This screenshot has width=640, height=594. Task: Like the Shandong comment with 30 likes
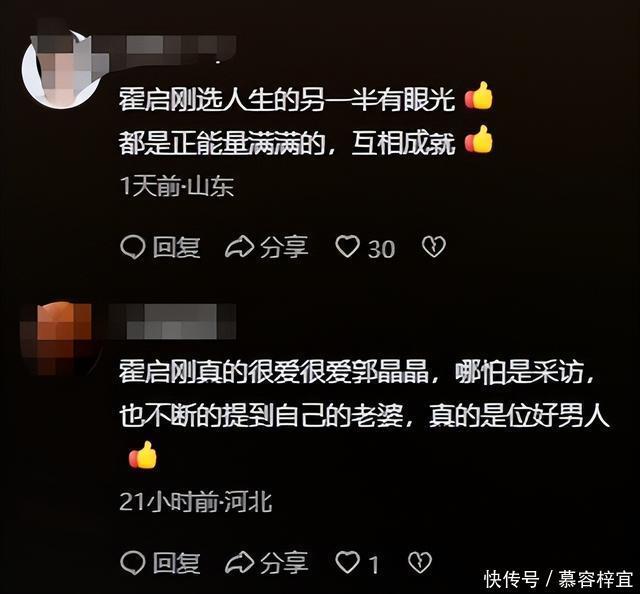(x=347, y=247)
